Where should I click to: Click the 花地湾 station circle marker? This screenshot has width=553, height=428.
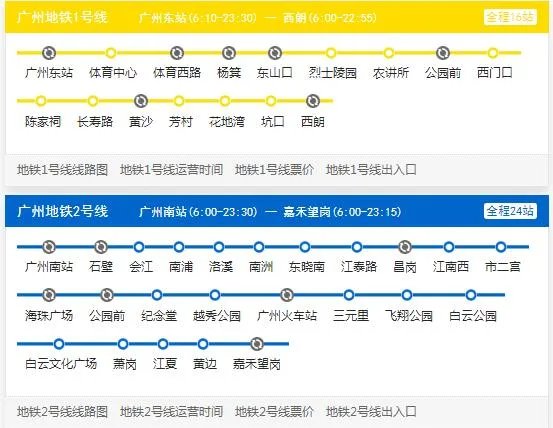pos(225,101)
